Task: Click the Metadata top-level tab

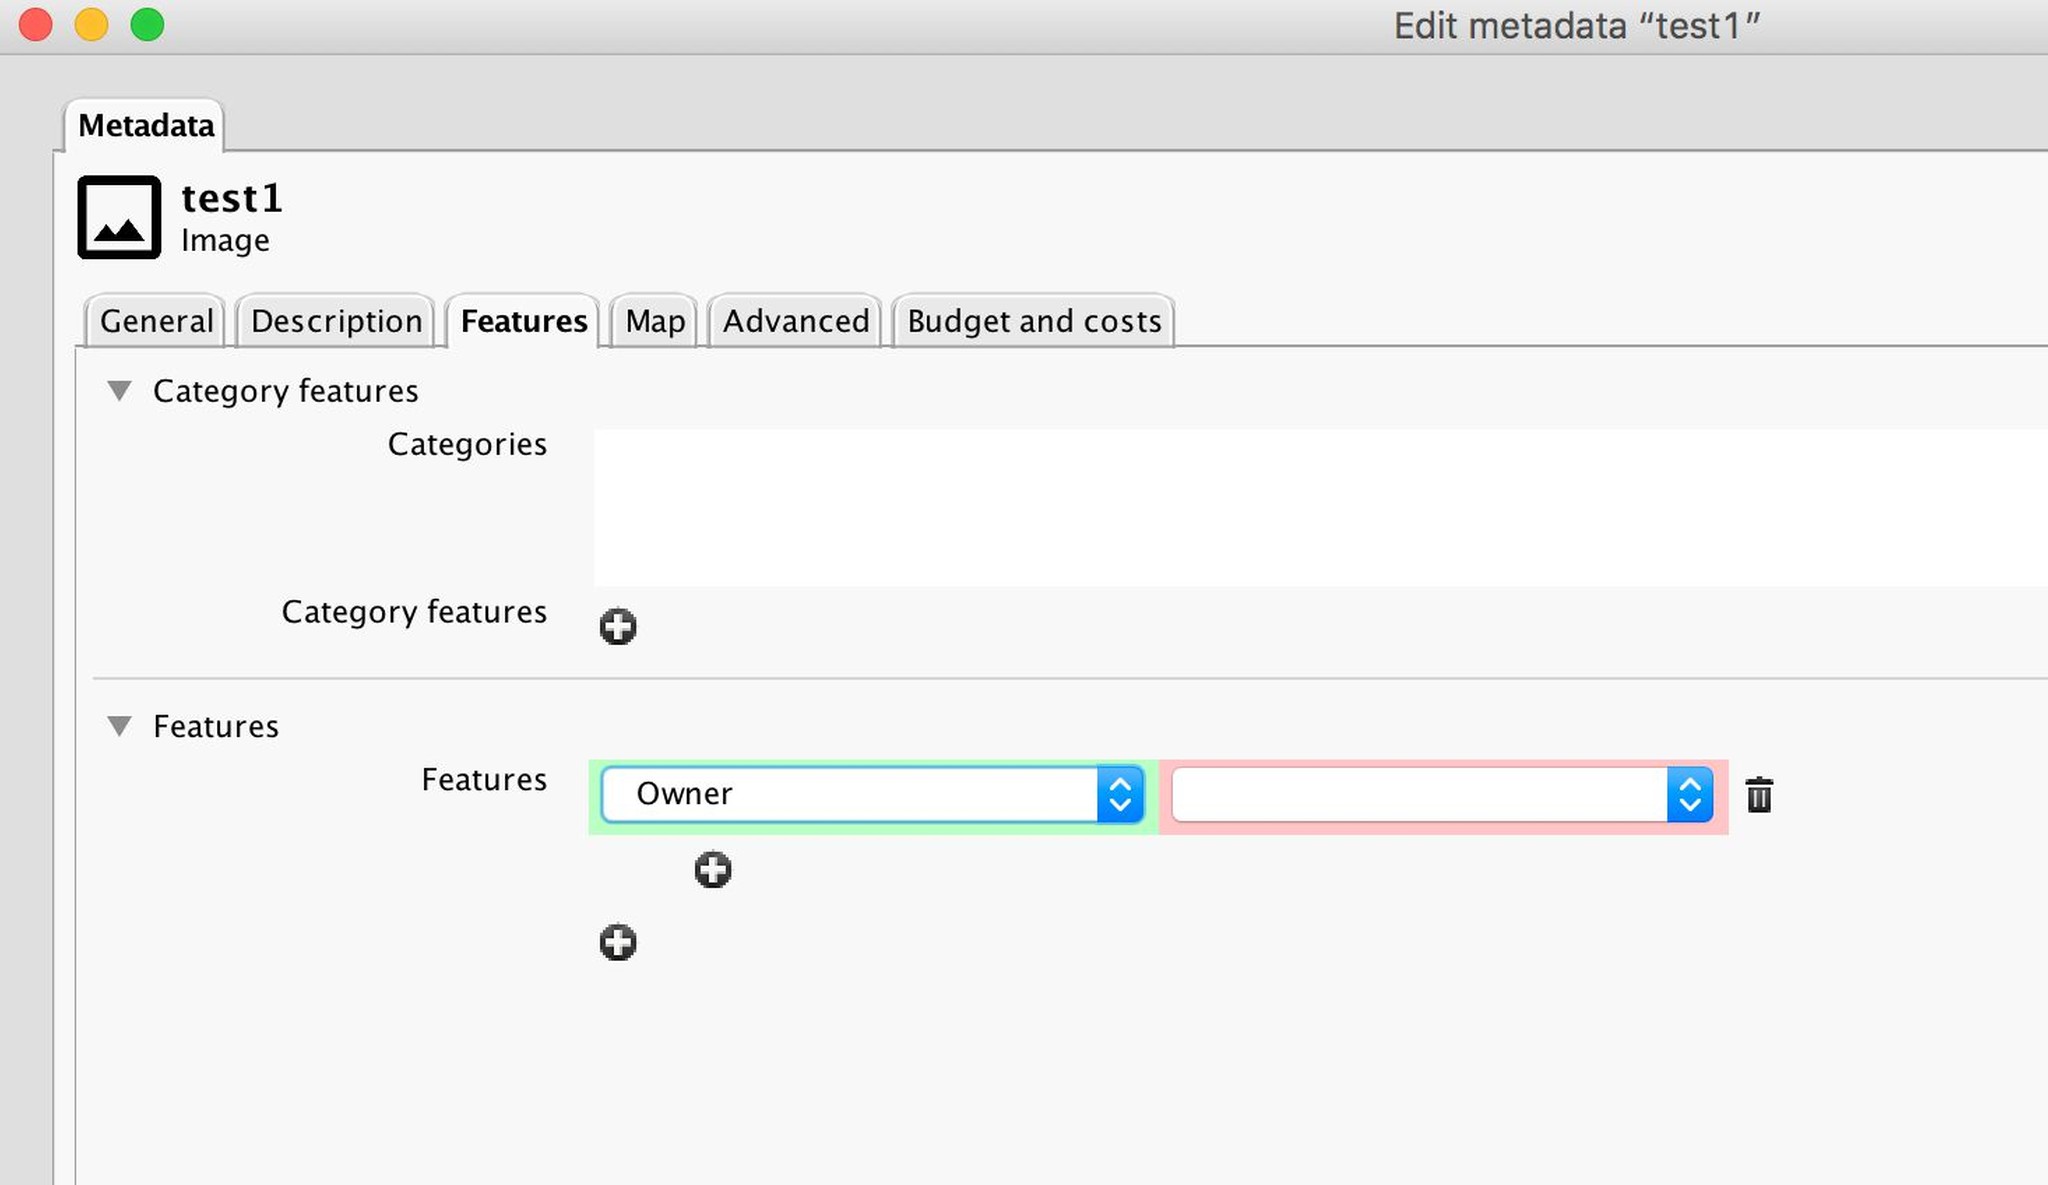Action: 146,126
